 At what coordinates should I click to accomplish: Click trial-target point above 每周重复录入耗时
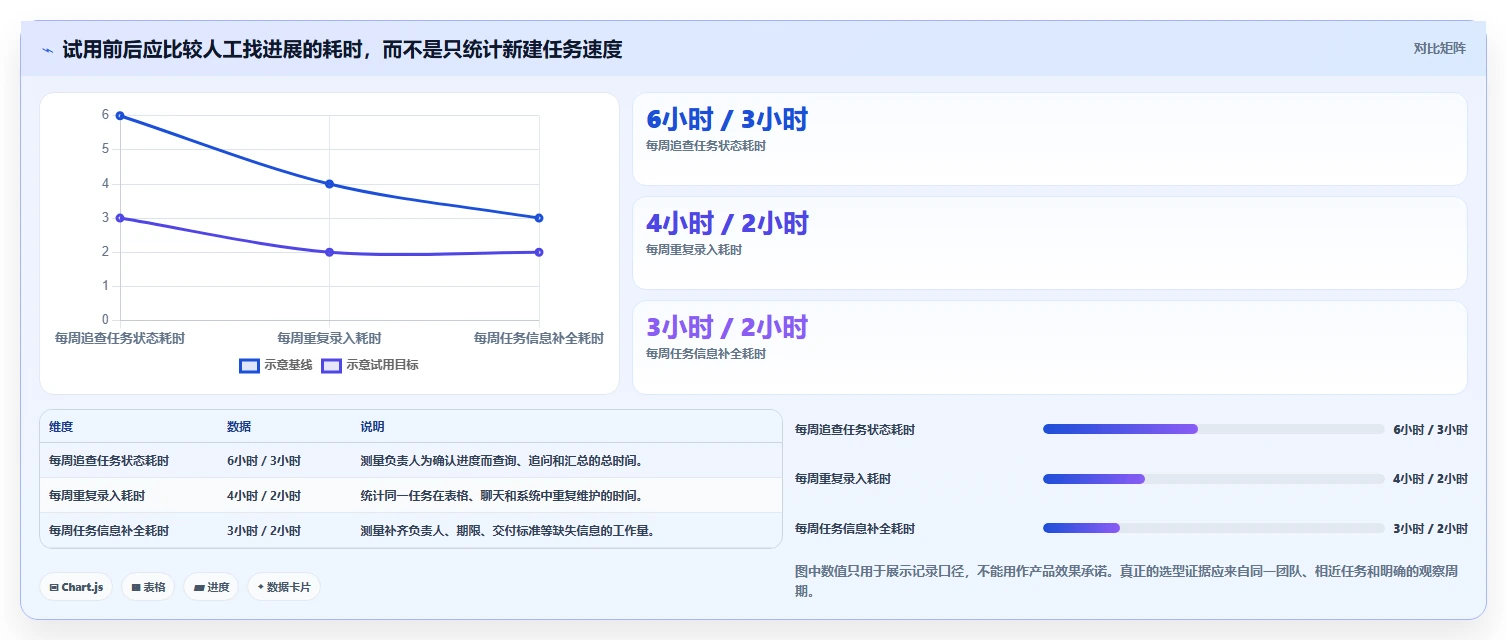[329, 252]
